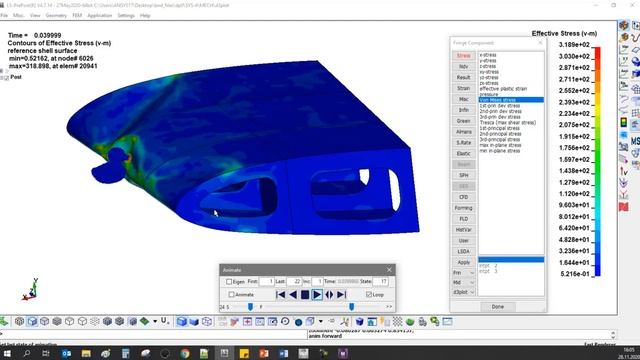Edit the Last state field

(293, 282)
